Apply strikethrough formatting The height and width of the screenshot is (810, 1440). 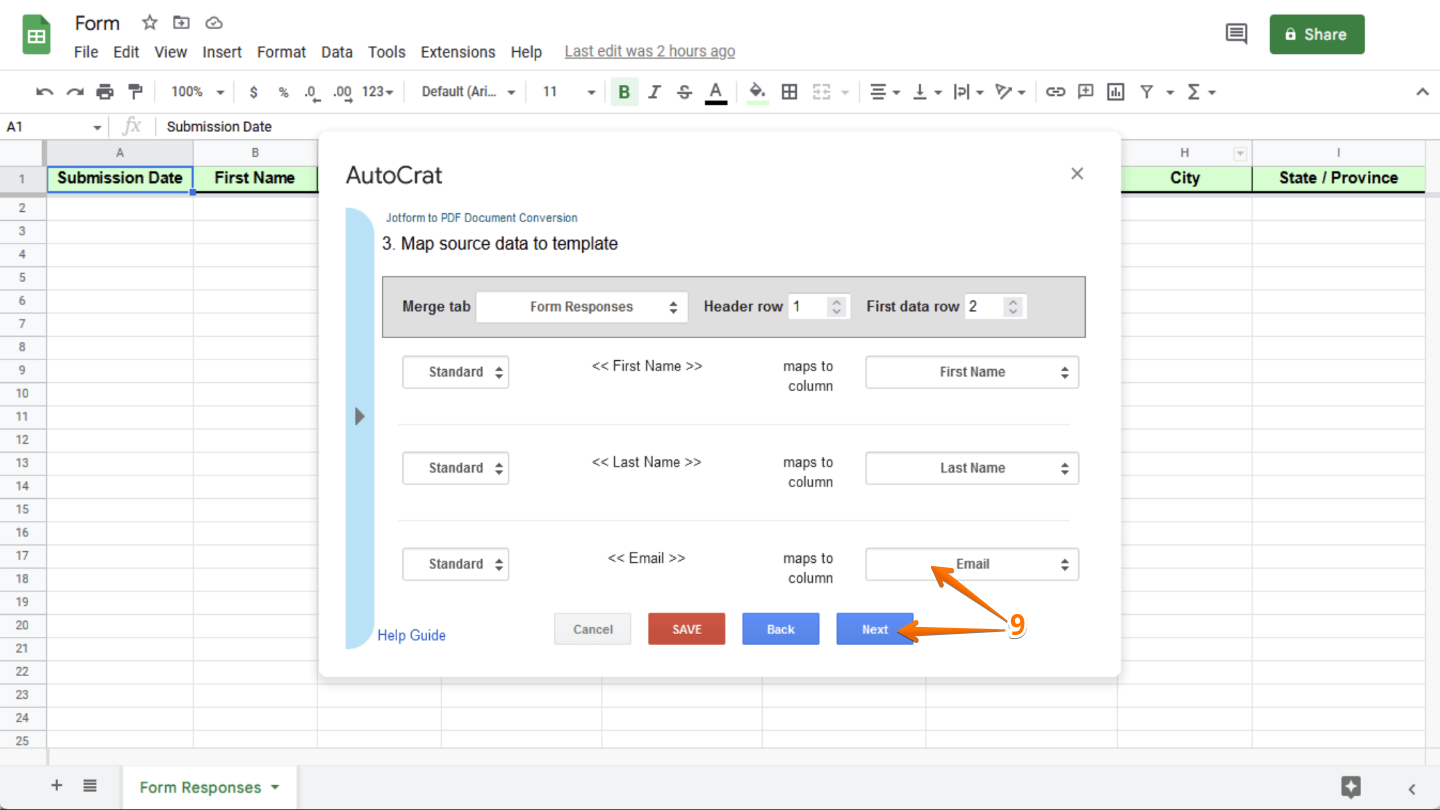click(x=684, y=91)
